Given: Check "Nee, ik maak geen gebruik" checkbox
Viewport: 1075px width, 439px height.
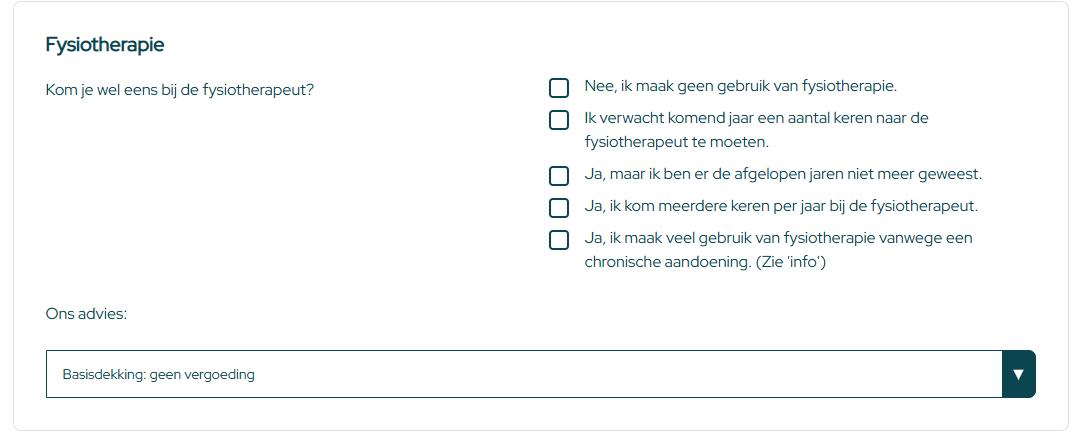Looking at the screenshot, I should click(559, 88).
